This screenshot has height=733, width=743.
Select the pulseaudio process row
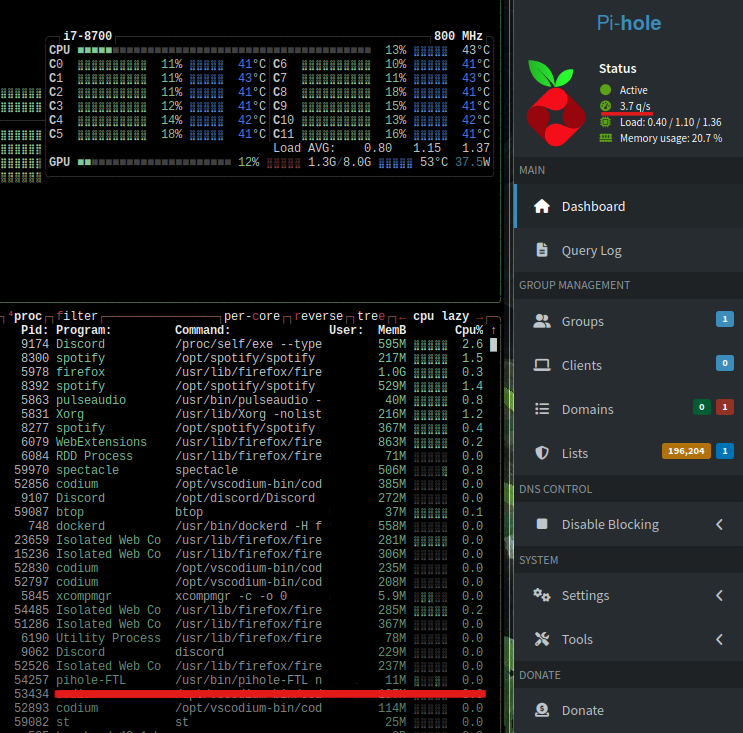tap(249, 400)
